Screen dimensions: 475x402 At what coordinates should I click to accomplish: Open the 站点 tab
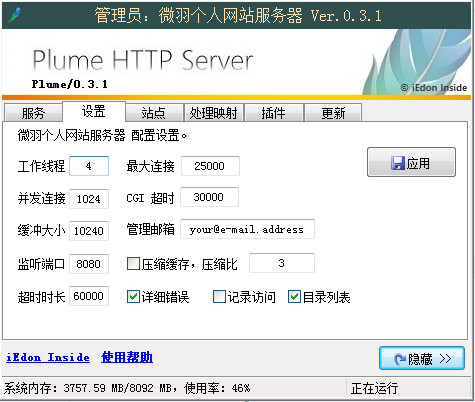154,113
